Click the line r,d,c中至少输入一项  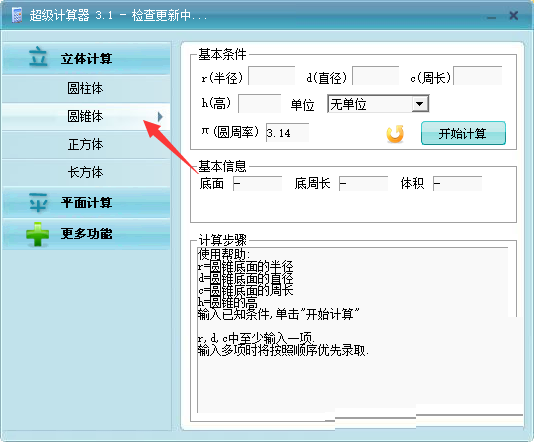click(256, 338)
